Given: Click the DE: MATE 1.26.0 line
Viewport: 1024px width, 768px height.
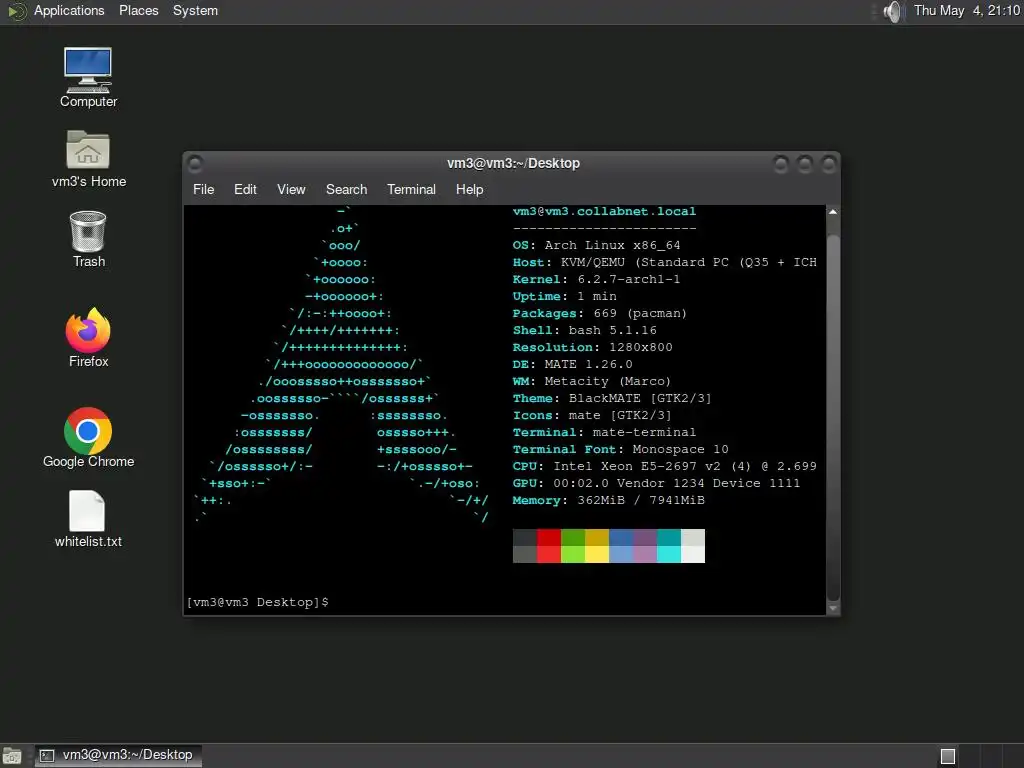Looking at the screenshot, I should (x=572, y=364).
